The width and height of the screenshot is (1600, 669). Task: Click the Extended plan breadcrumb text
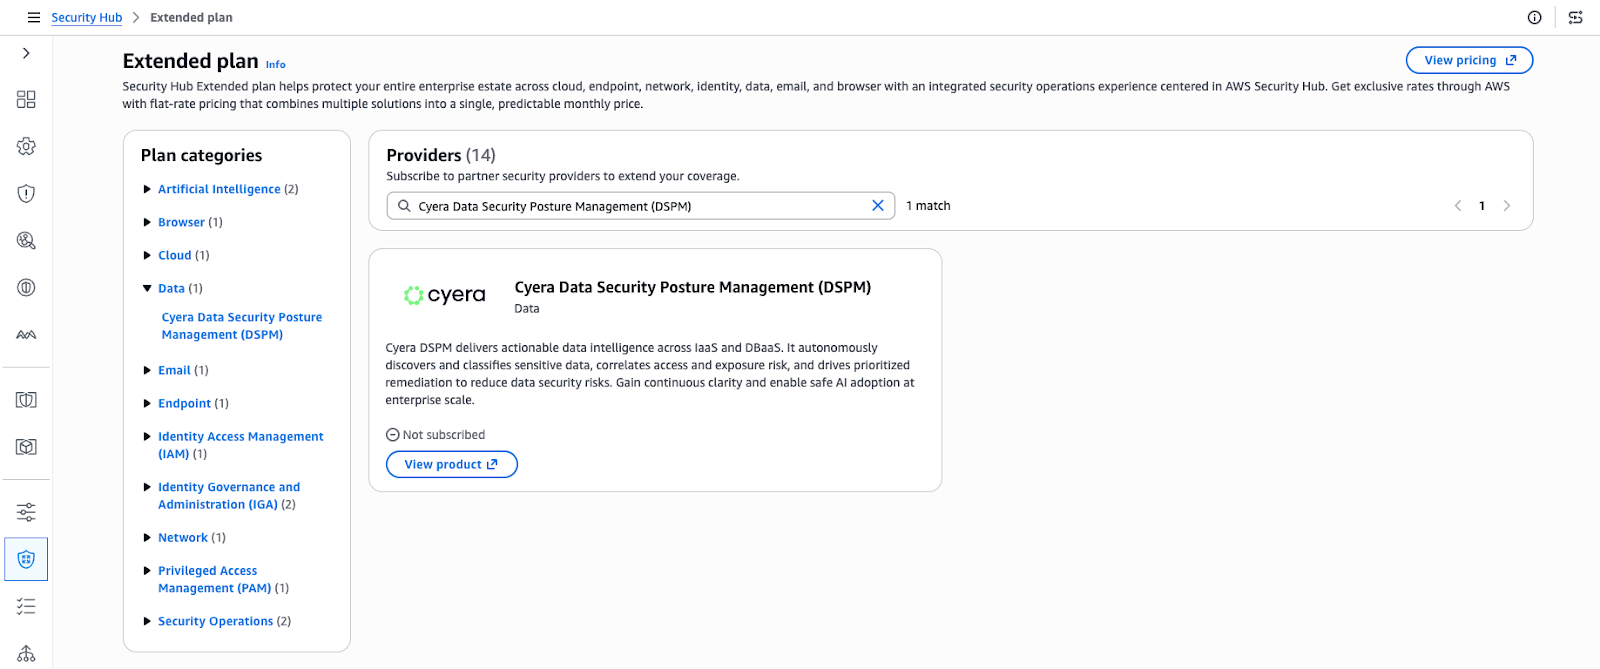[x=191, y=17]
